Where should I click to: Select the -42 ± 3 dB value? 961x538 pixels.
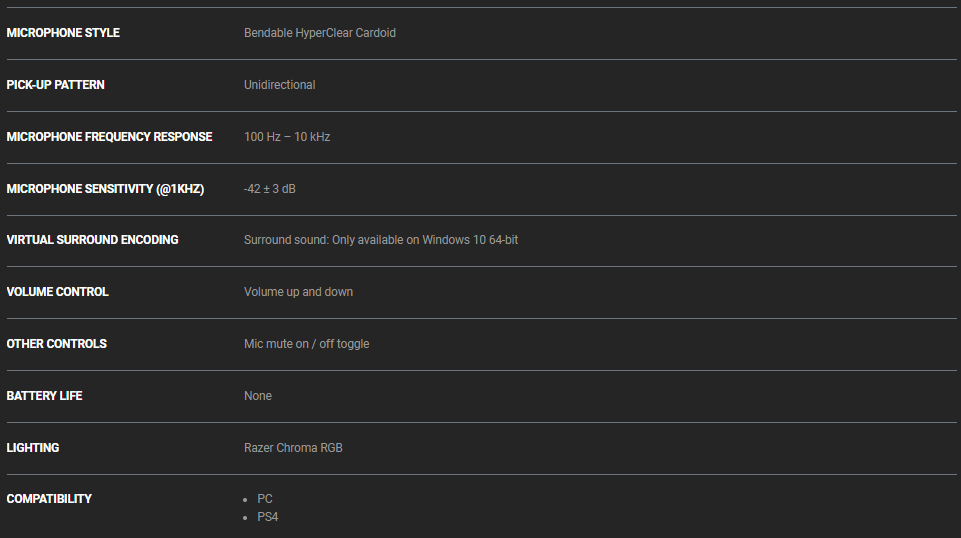270,189
